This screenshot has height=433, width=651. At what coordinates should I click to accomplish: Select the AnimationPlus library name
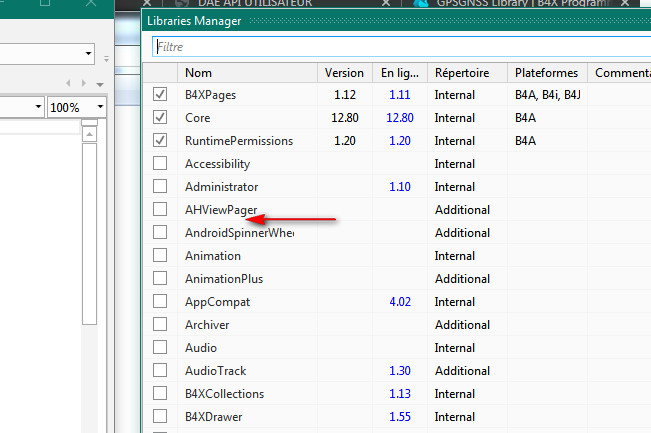(x=224, y=279)
